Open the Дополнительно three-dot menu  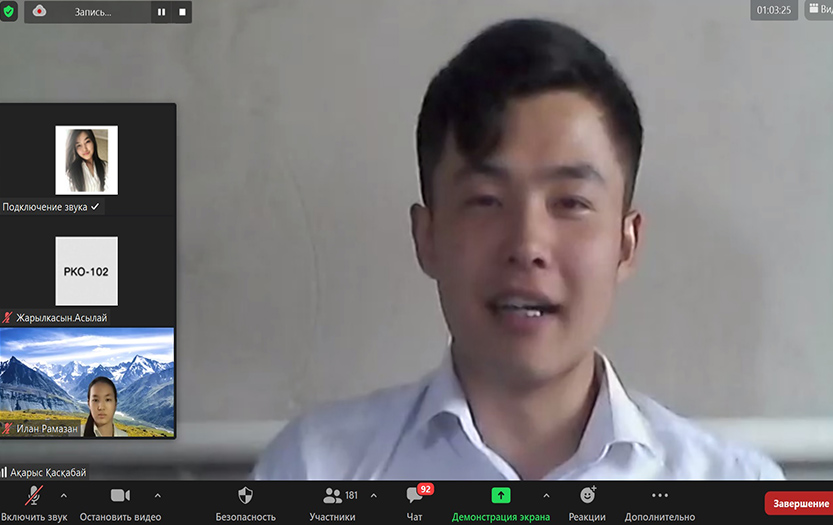(659, 496)
